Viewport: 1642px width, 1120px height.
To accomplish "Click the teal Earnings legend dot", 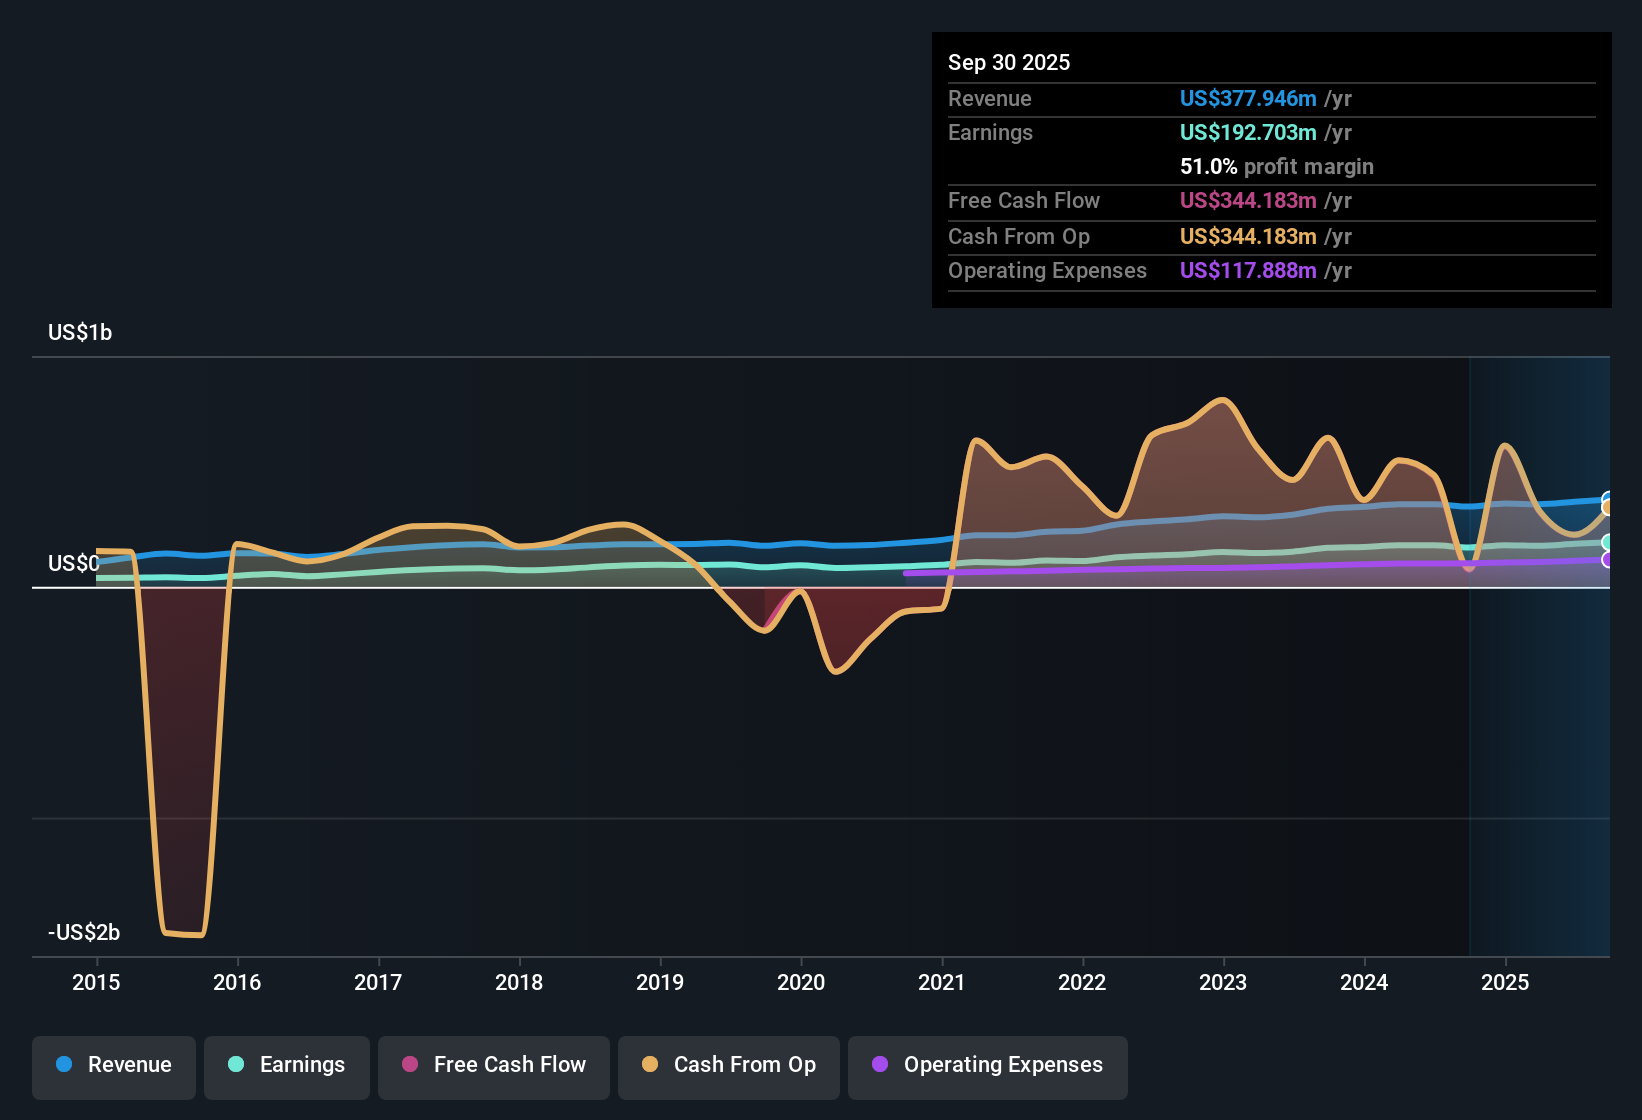I will tap(236, 1064).
